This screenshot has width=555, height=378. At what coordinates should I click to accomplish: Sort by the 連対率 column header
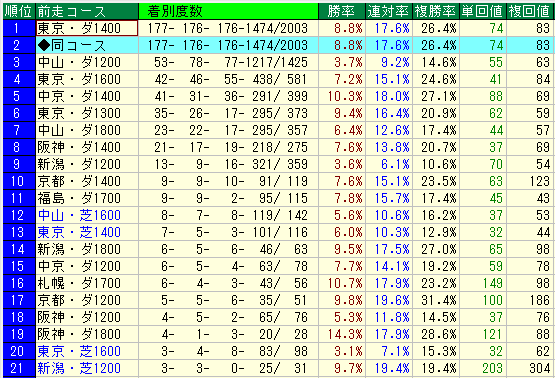(x=389, y=11)
